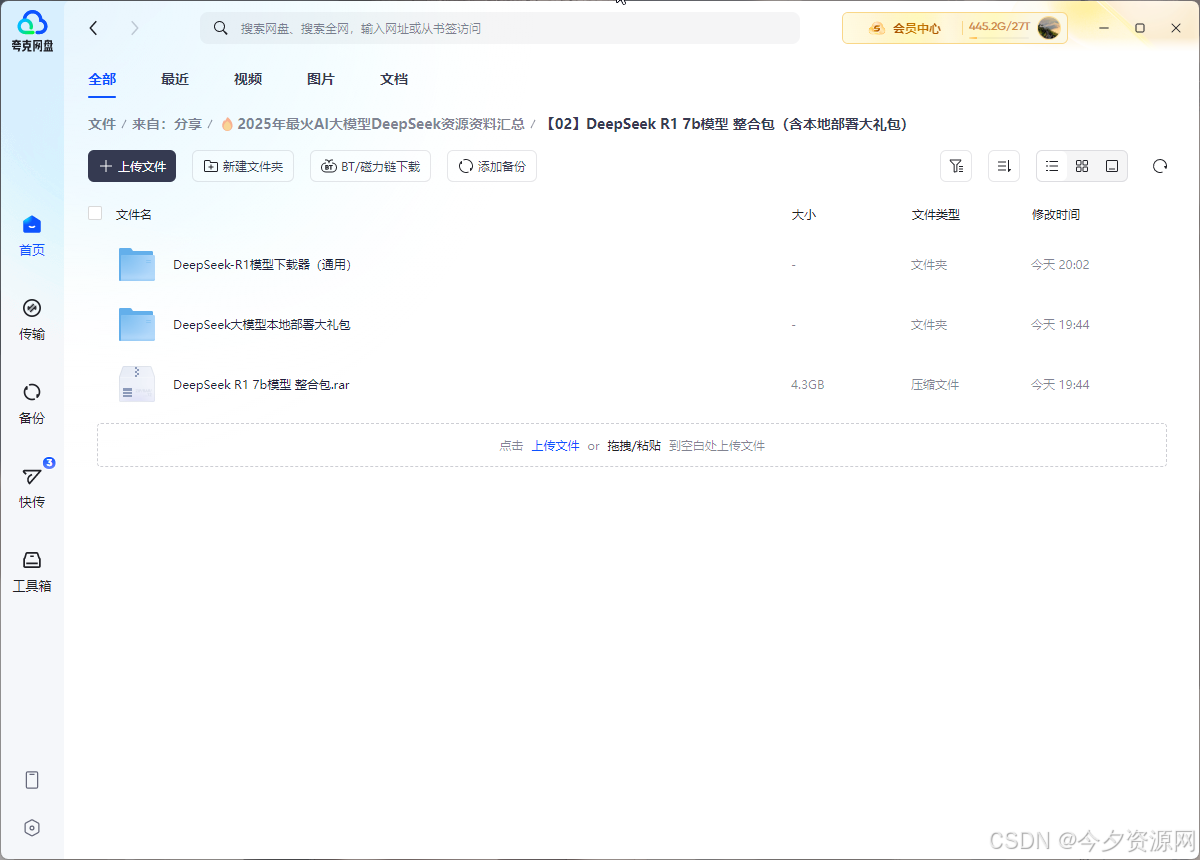The image size is (1200, 860).
Task: Open the filter icon
Action: (x=956, y=166)
